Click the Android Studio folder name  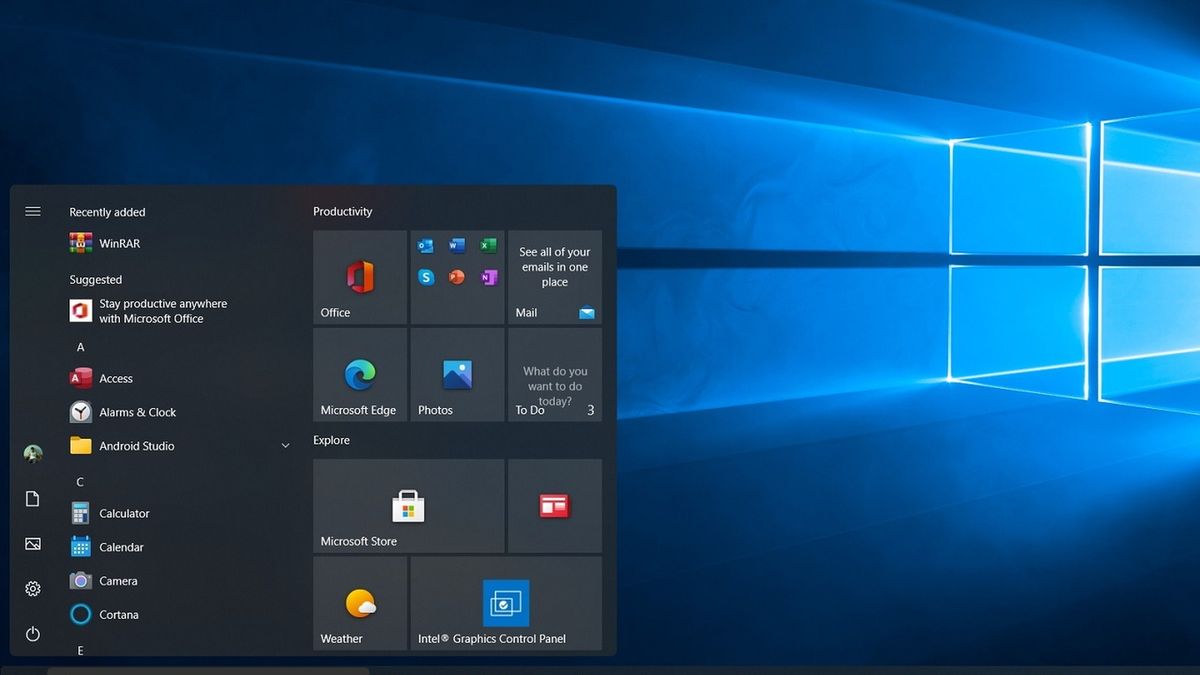click(x=137, y=446)
